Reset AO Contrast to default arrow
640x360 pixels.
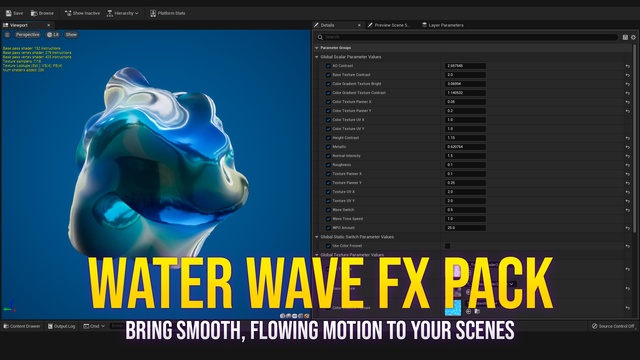tap(628, 66)
